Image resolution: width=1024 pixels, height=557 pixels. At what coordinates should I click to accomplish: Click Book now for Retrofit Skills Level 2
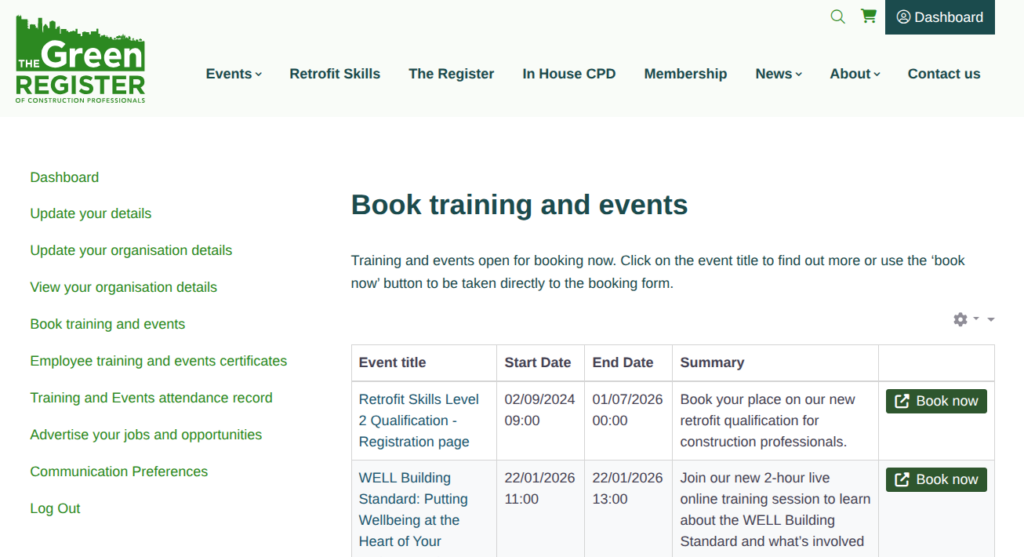tap(936, 401)
